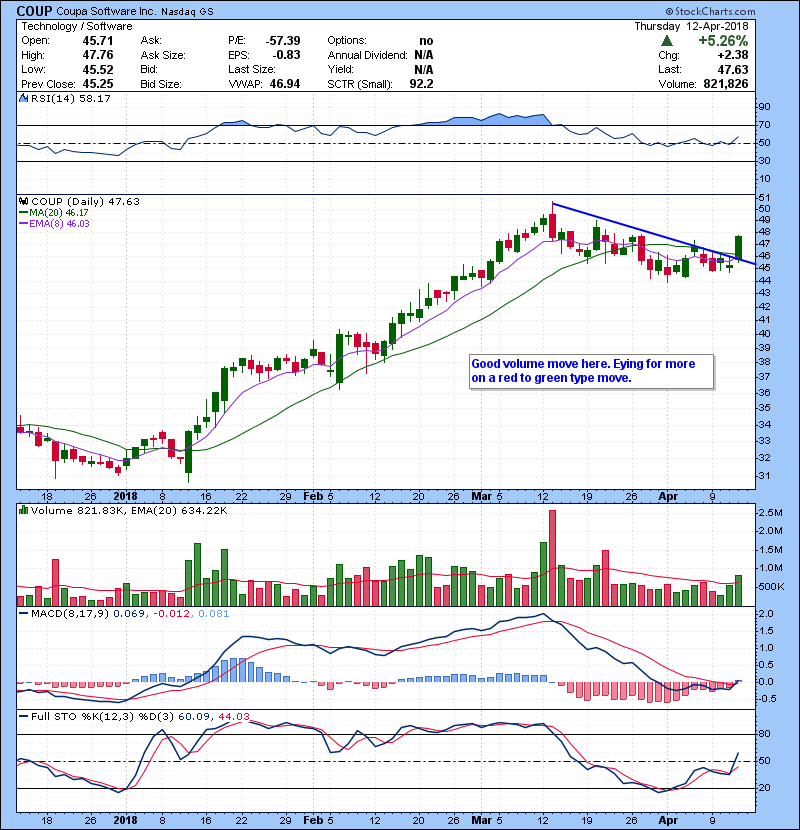
Task: Click the RSI(14) 58.17 reading
Action: pyautogui.click(x=71, y=98)
